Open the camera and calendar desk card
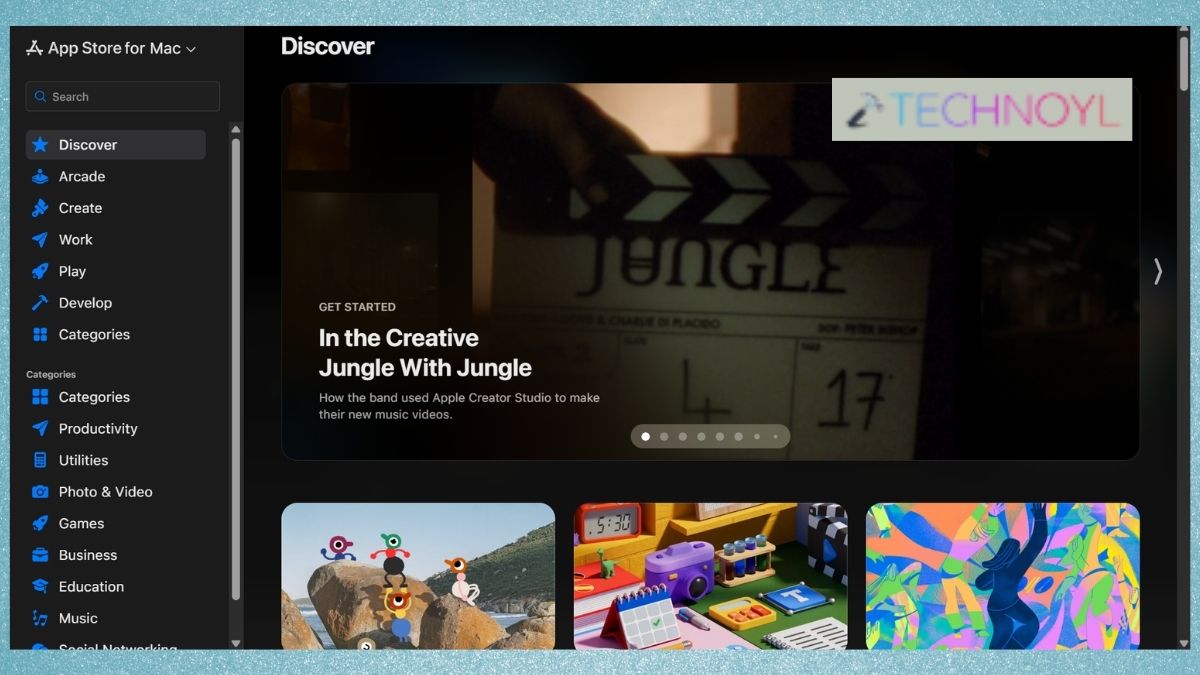Screen dimensions: 1200x675 (x=710, y=576)
